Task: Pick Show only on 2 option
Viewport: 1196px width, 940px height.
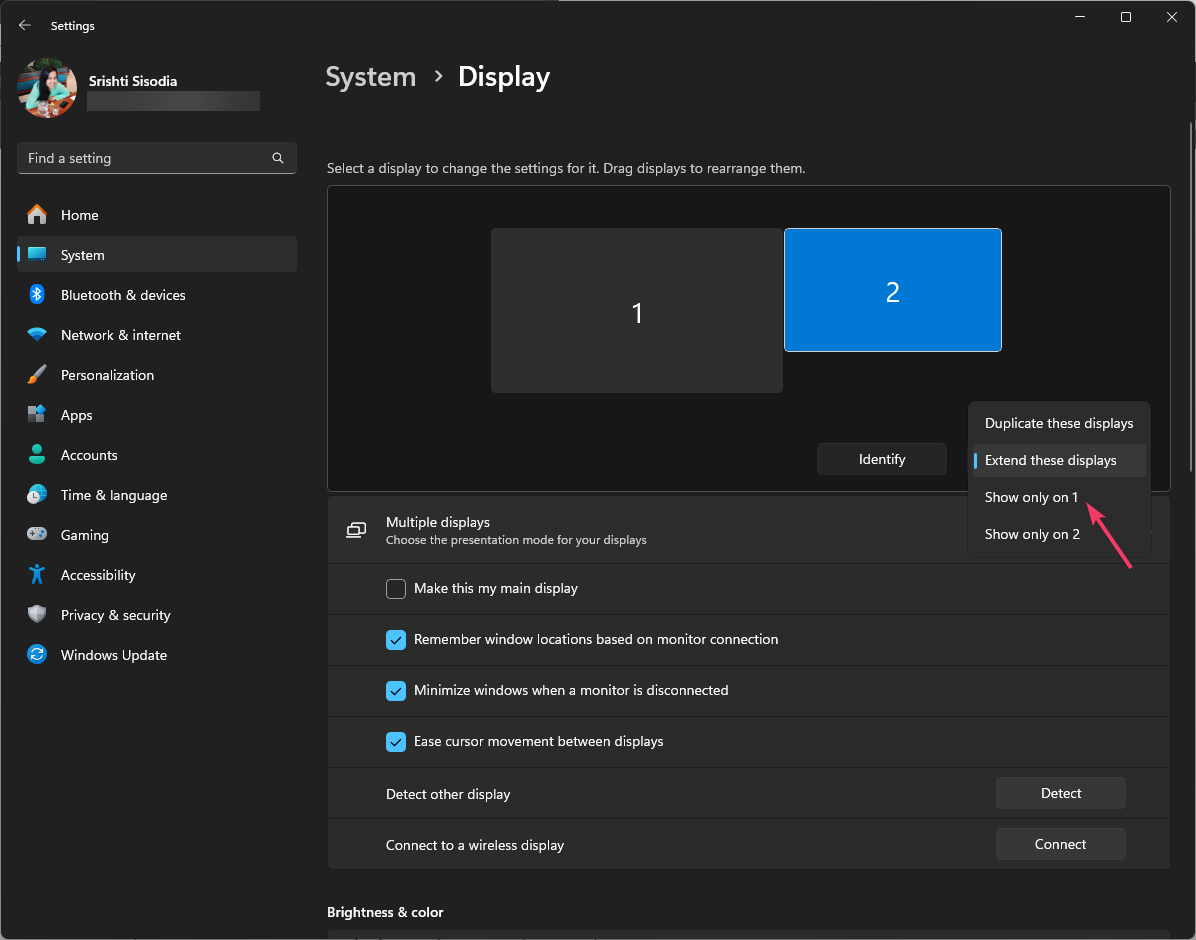Action: tap(1032, 534)
